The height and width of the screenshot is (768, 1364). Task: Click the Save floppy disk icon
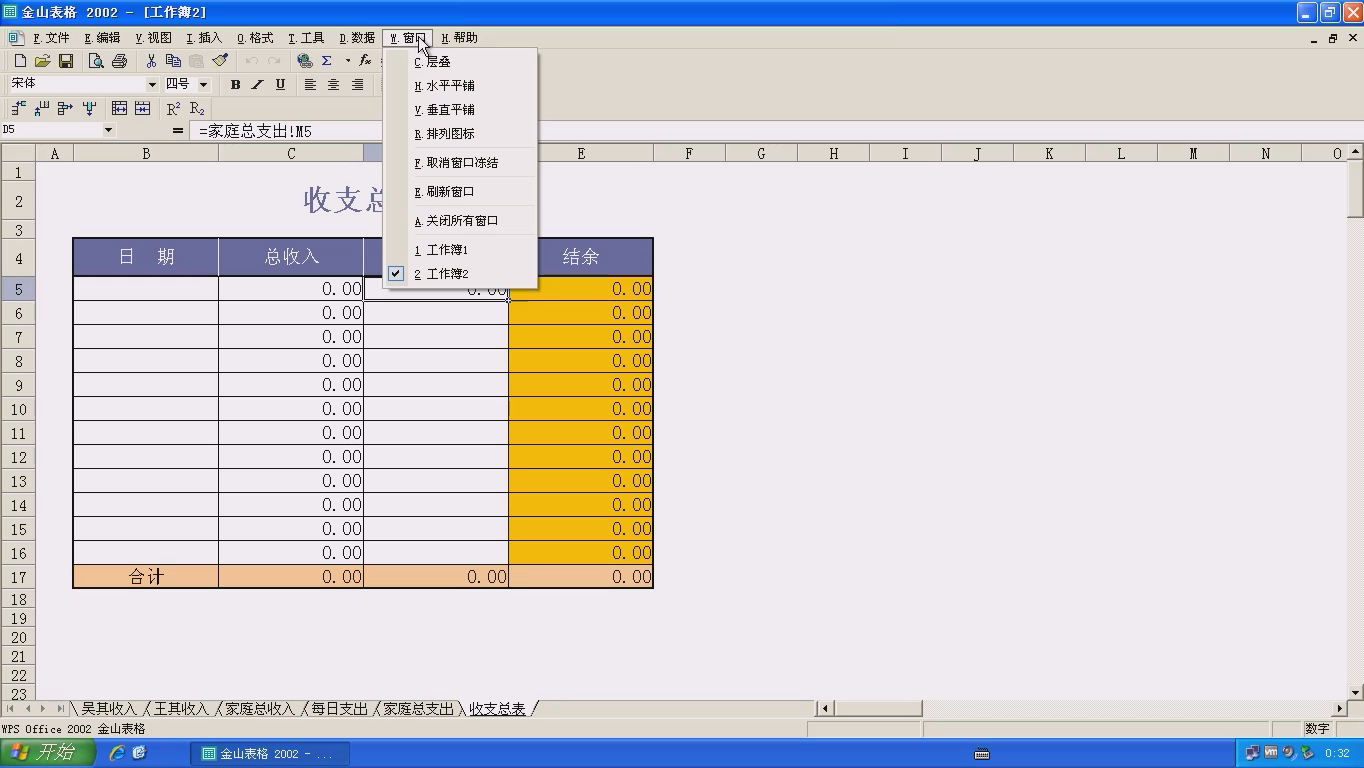coord(66,61)
